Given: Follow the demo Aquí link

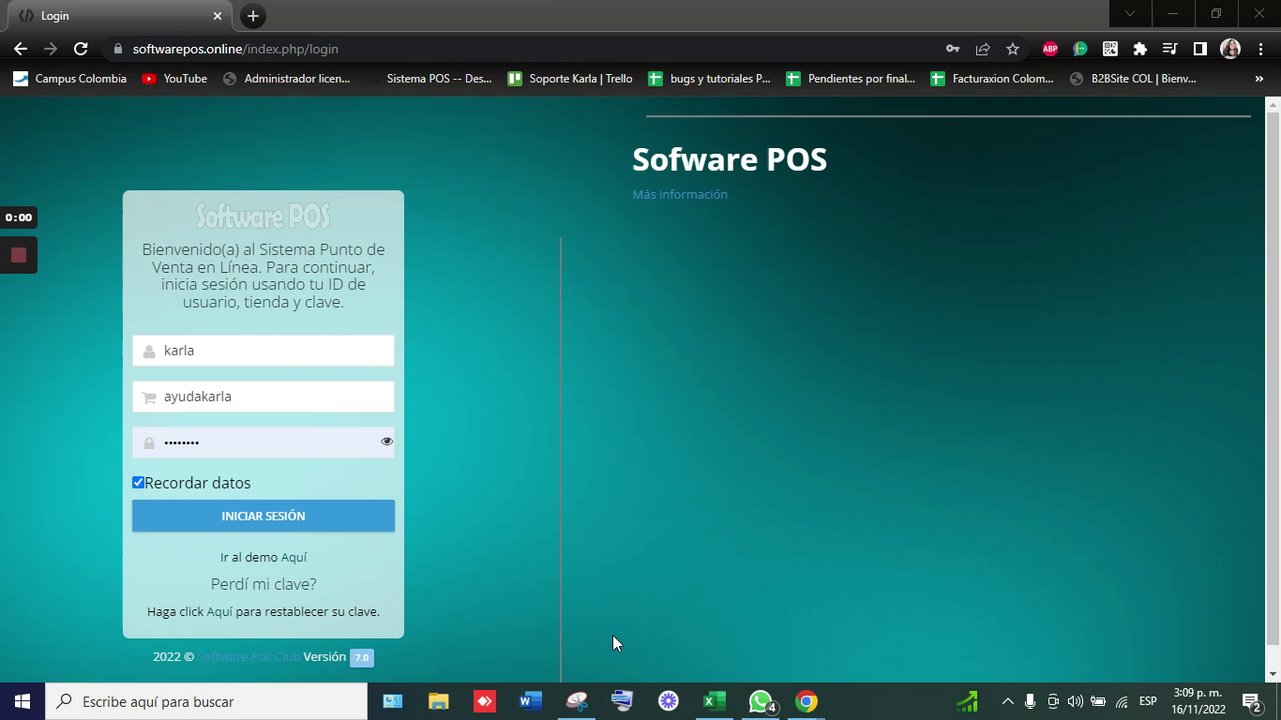Looking at the screenshot, I should pyautogui.click(x=294, y=558).
